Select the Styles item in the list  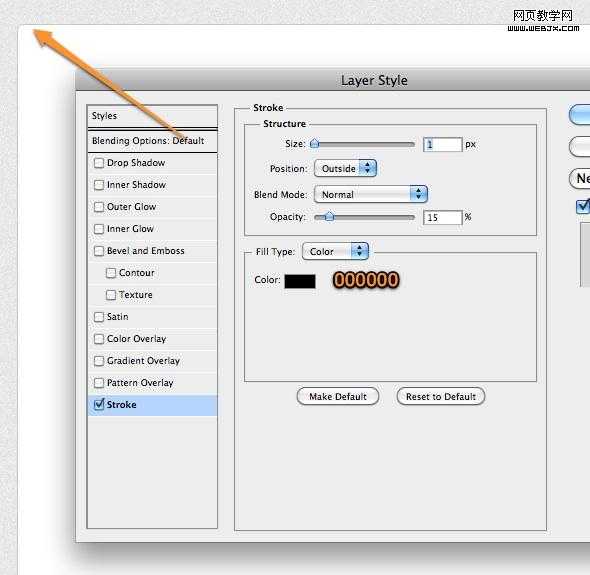(x=152, y=116)
